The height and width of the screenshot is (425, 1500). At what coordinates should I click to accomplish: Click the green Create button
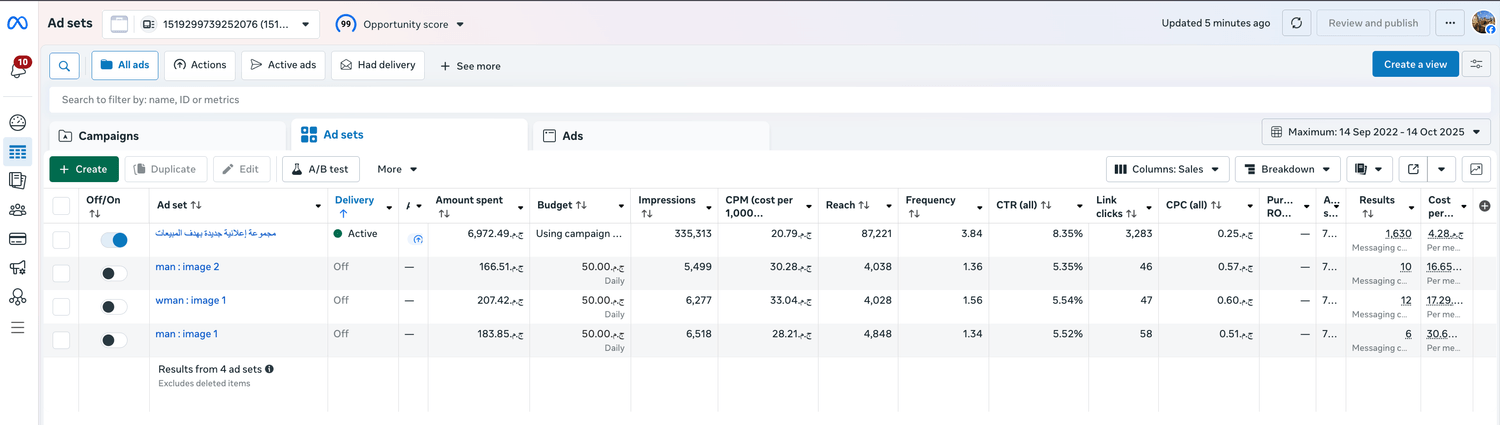[x=84, y=169]
